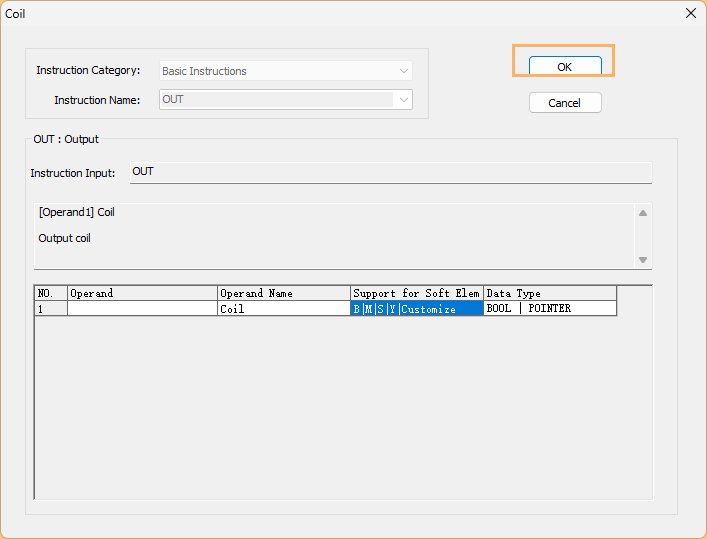Click the 'Operand Name' column header
The width and height of the screenshot is (707, 539).
[x=284, y=293]
